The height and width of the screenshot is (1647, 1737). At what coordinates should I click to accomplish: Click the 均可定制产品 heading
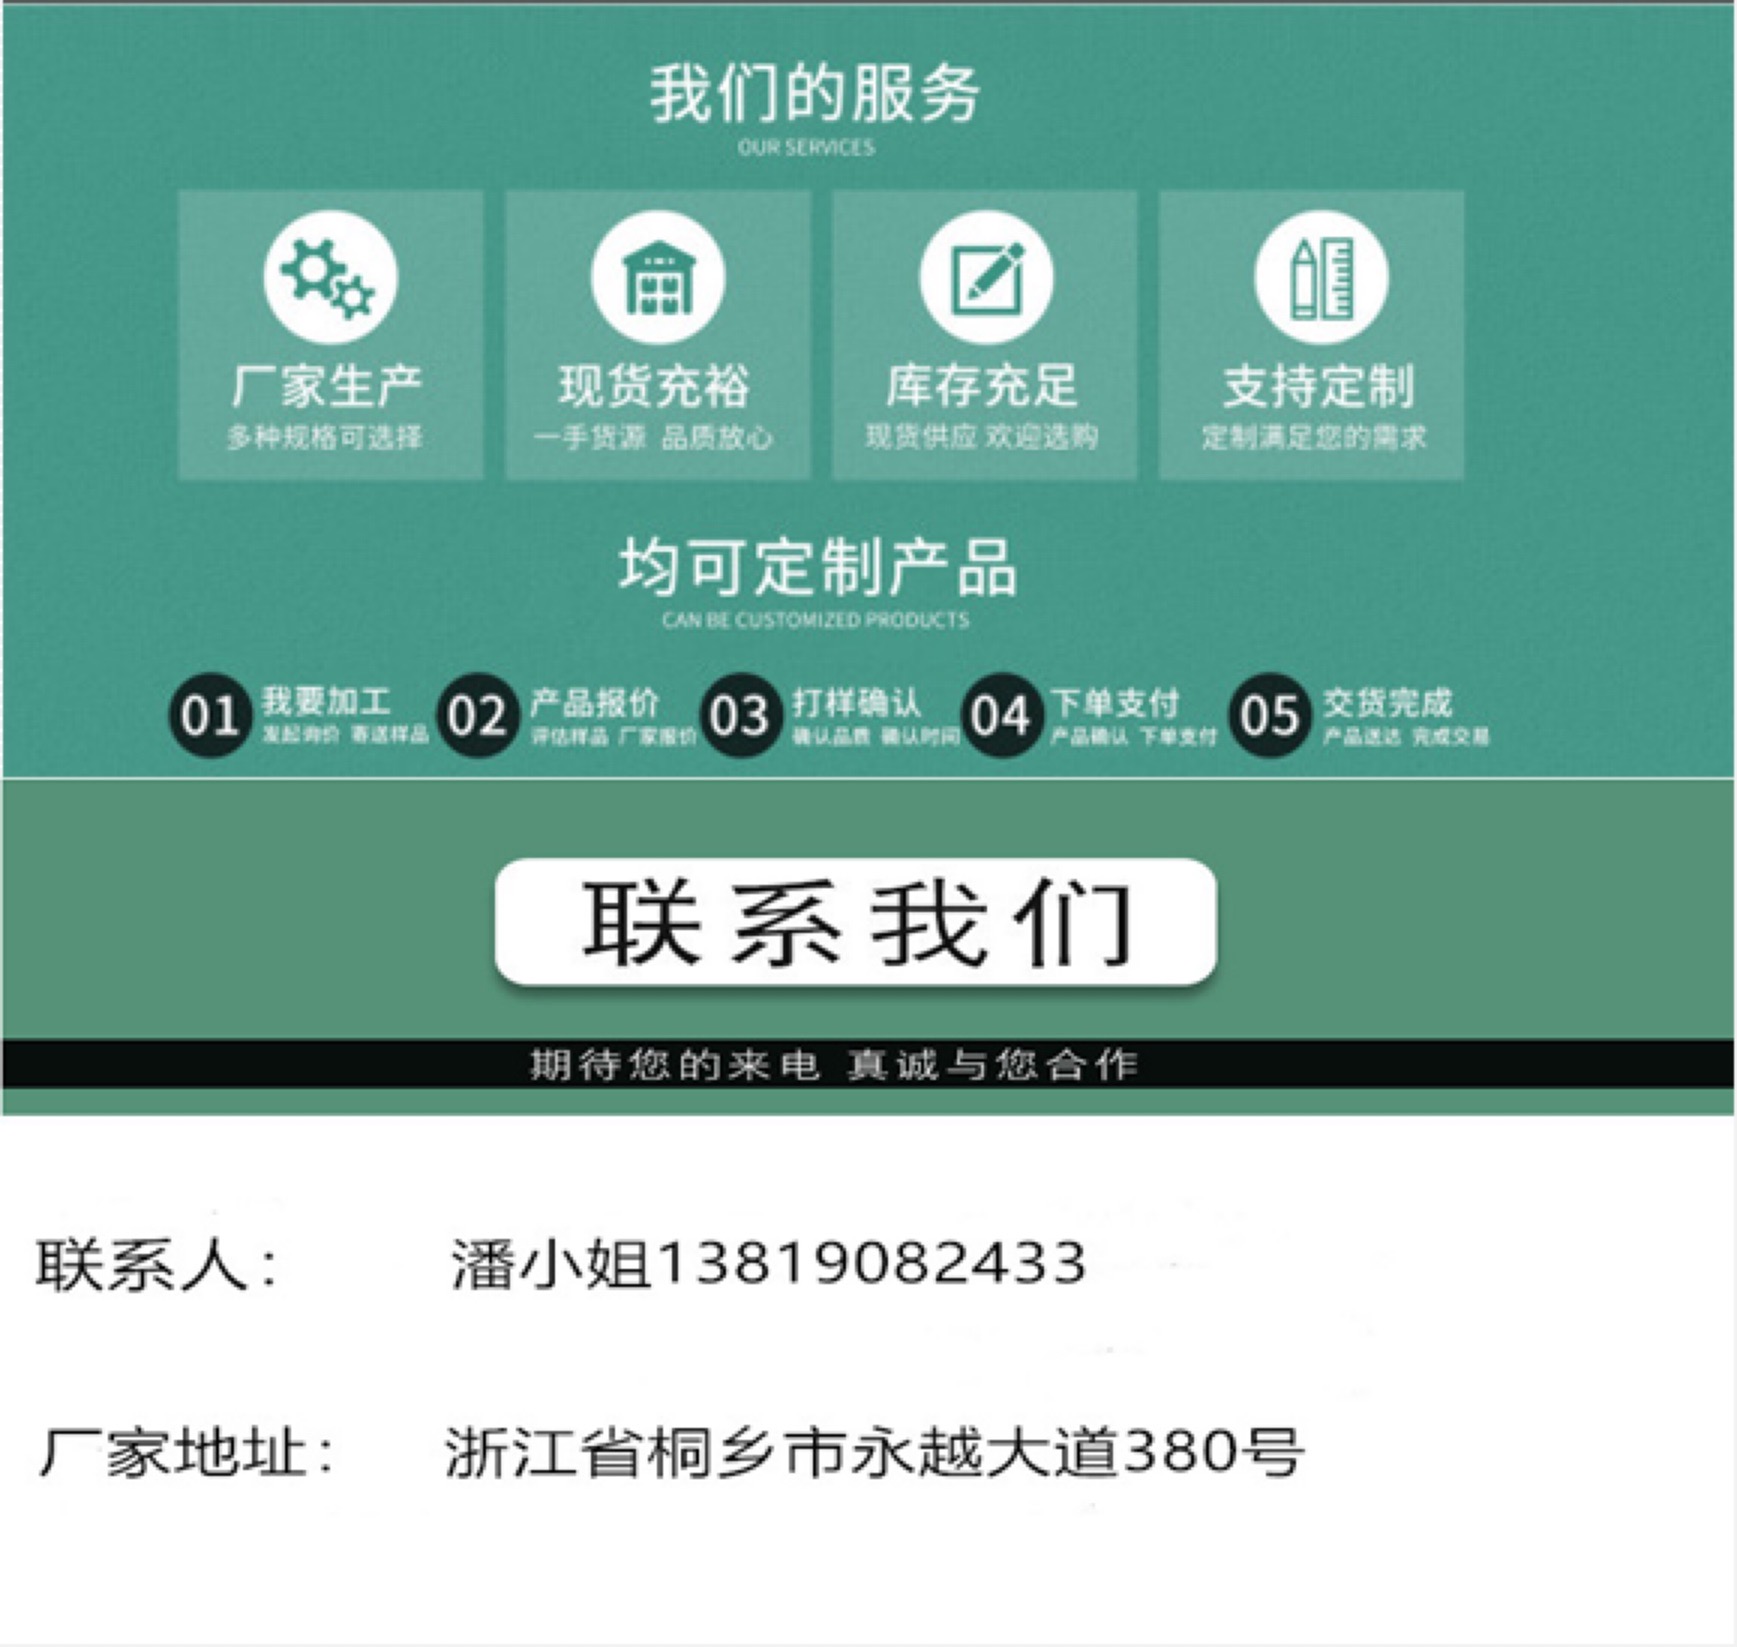pyautogui.click(x=817, y=567)
